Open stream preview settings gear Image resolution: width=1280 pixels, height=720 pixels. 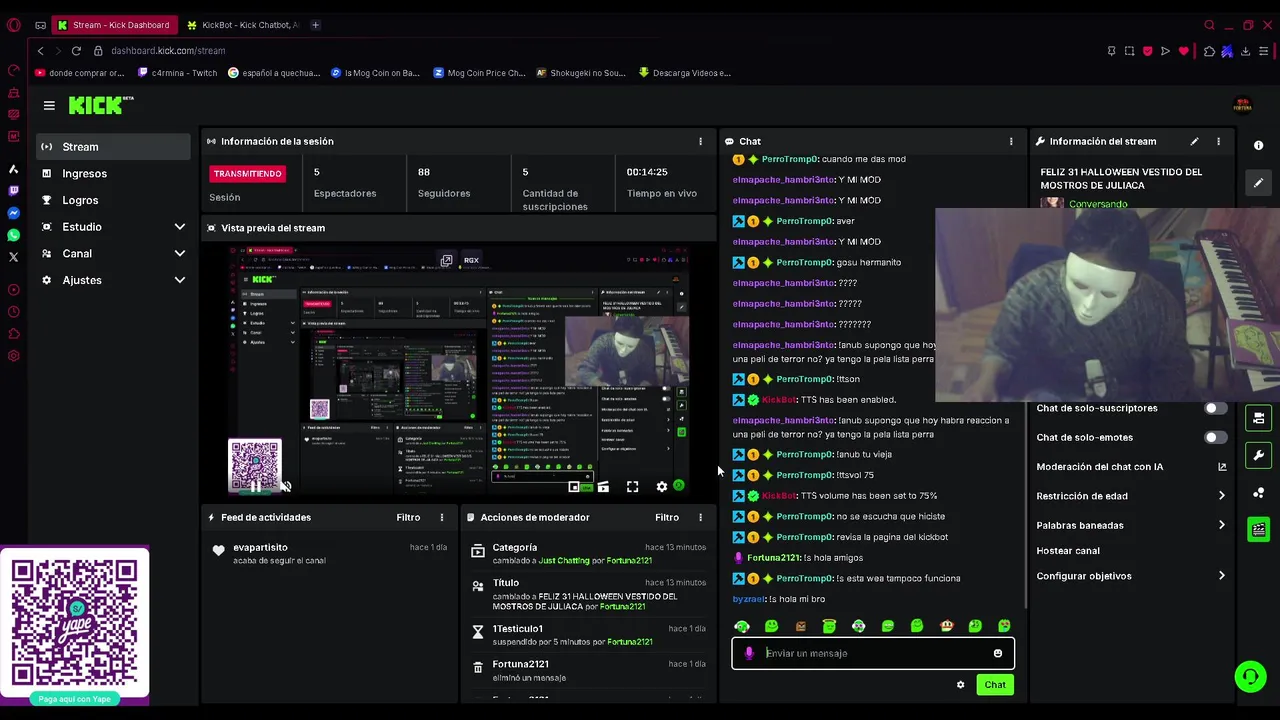click(x=661, y=487)
